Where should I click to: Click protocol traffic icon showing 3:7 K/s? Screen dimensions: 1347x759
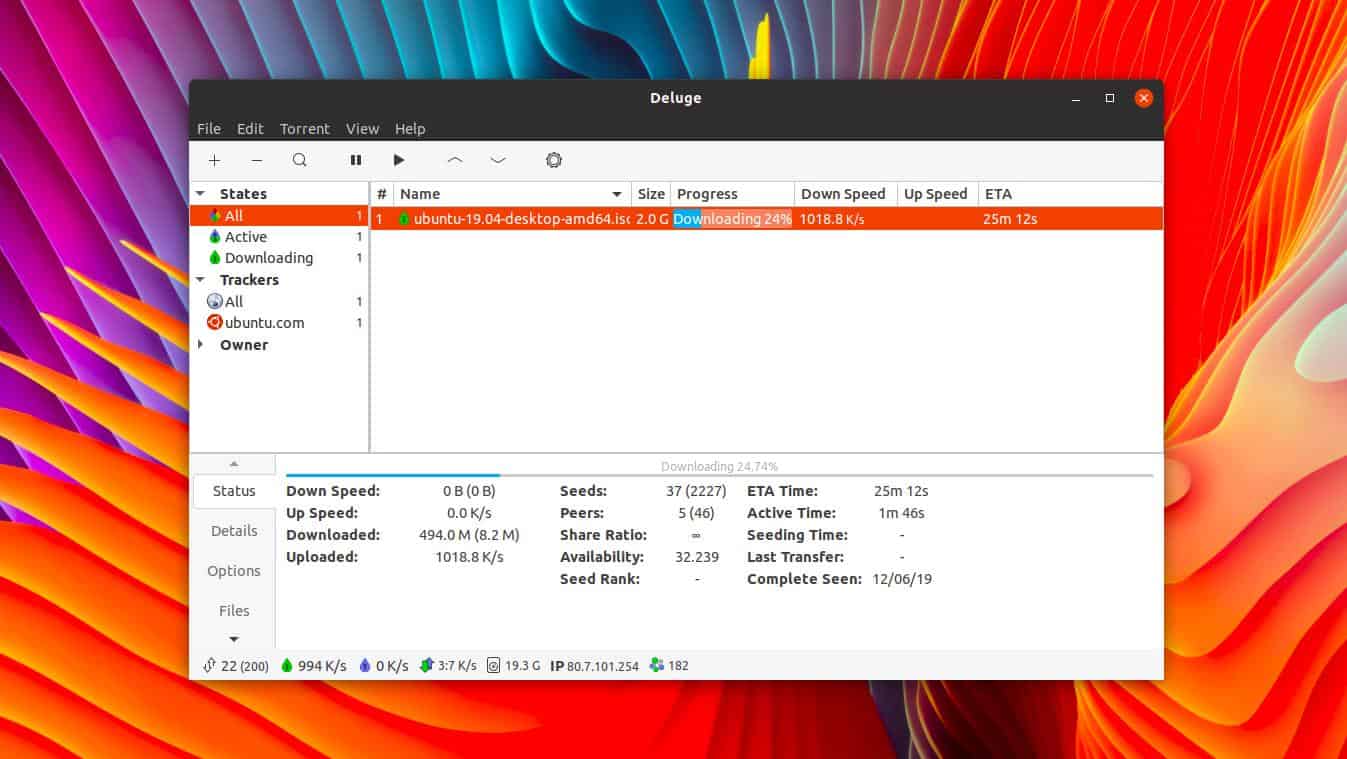click(427, 666)
